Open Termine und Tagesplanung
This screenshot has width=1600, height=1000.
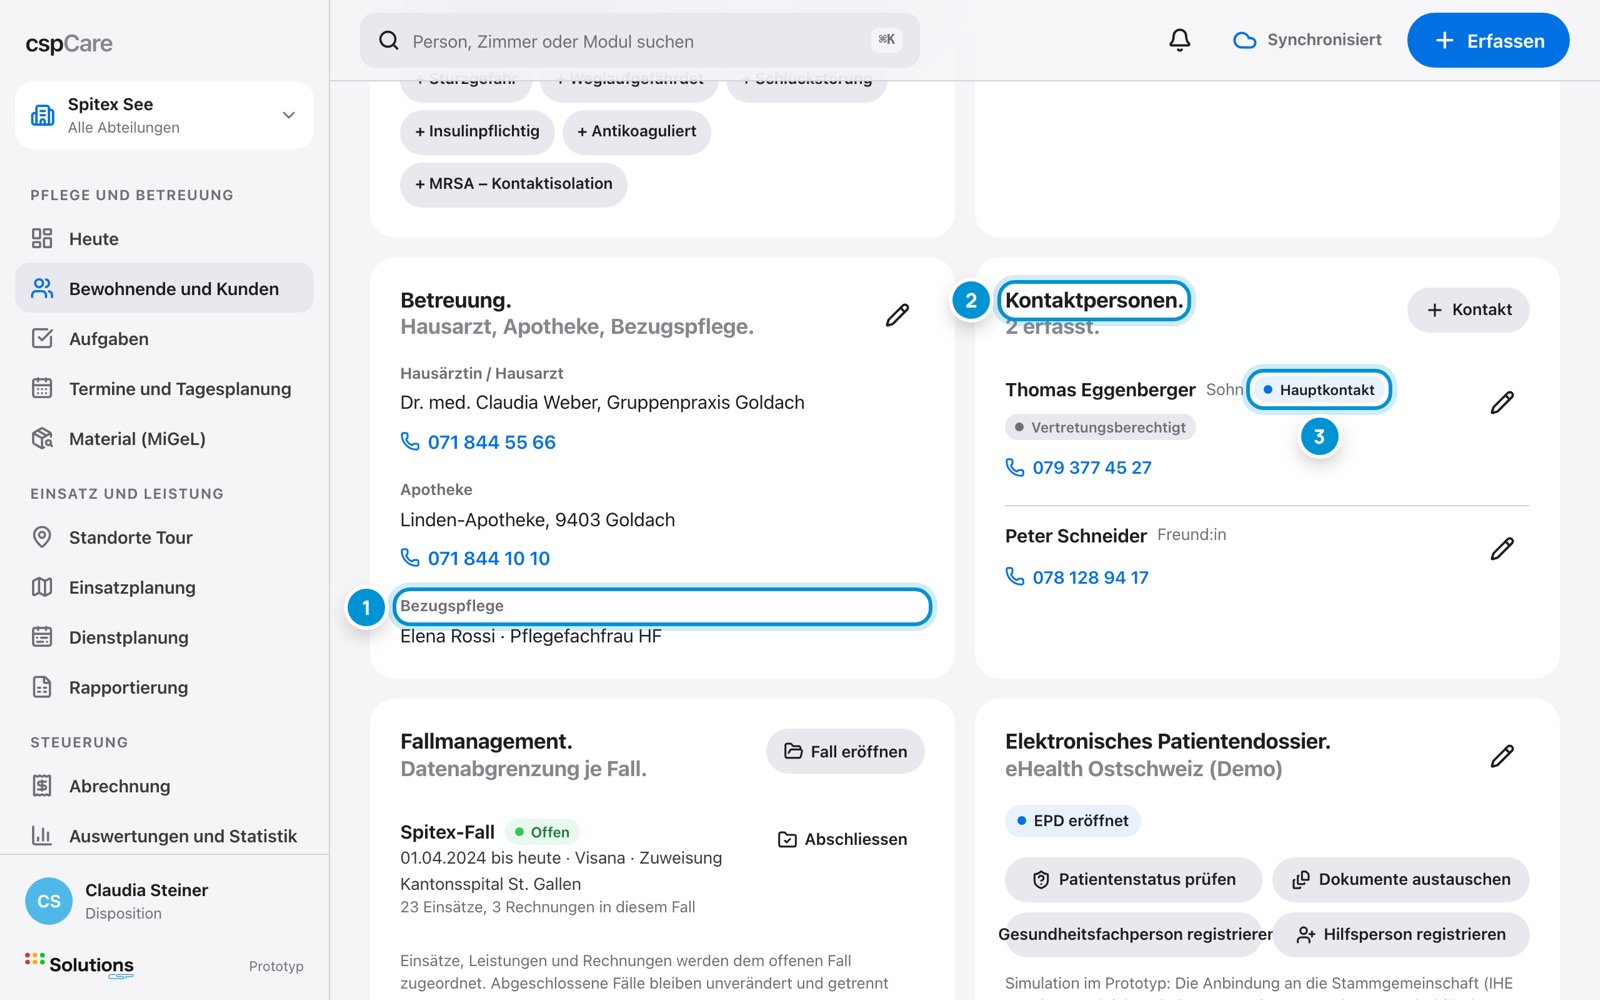164,389
